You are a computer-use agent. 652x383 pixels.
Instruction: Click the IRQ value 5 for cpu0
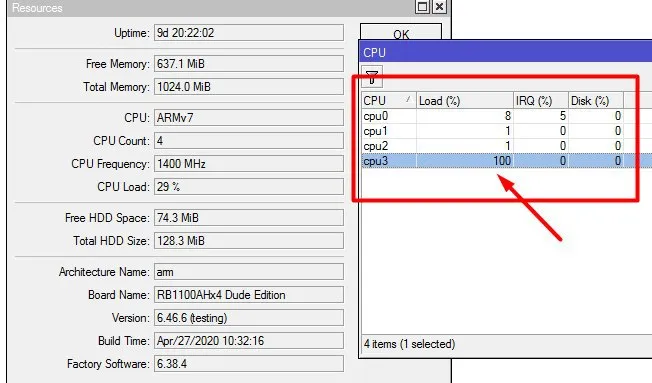pos(563,116)
